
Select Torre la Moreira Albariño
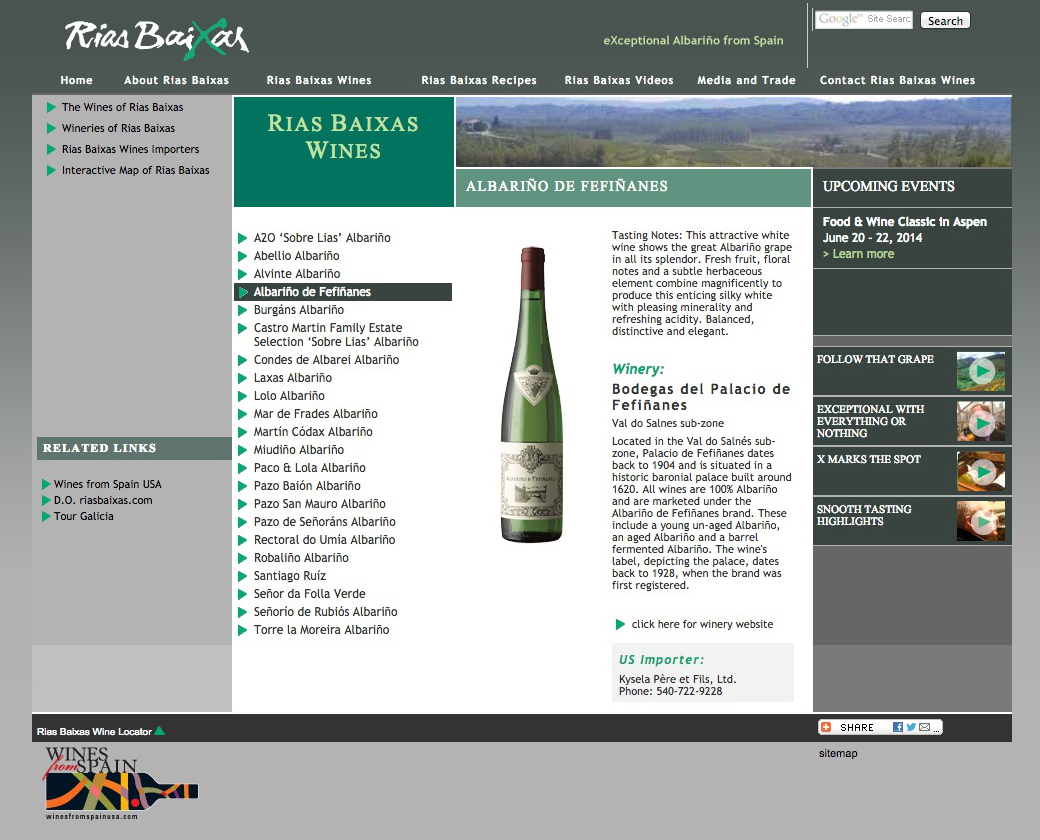click(321, 630)
